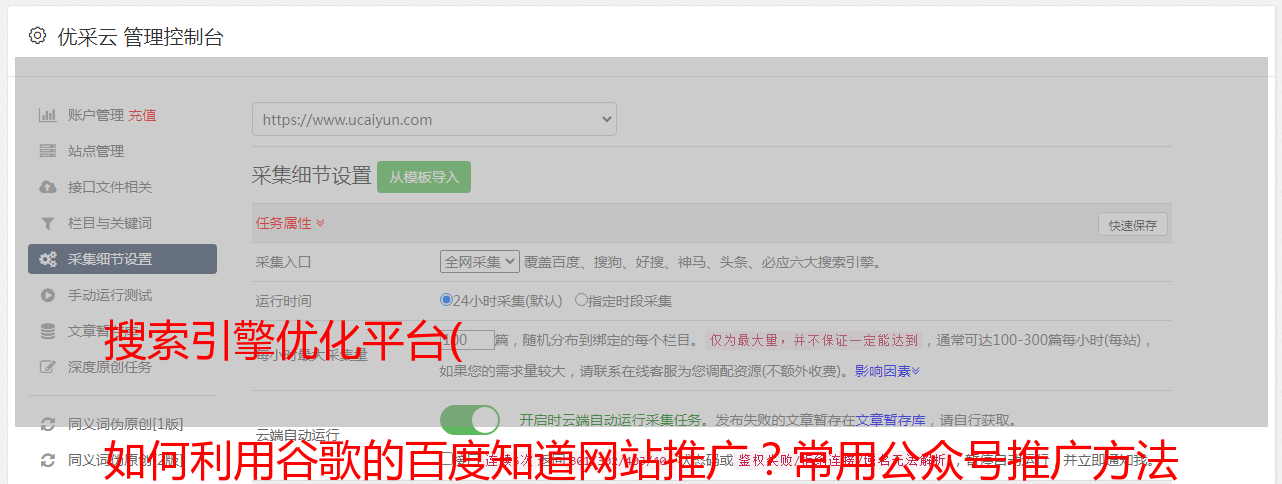Click the play icon for 手动运行测试
Viewport: 1282px width, 484px height.
pyautogui.click(x=47, y=295)
